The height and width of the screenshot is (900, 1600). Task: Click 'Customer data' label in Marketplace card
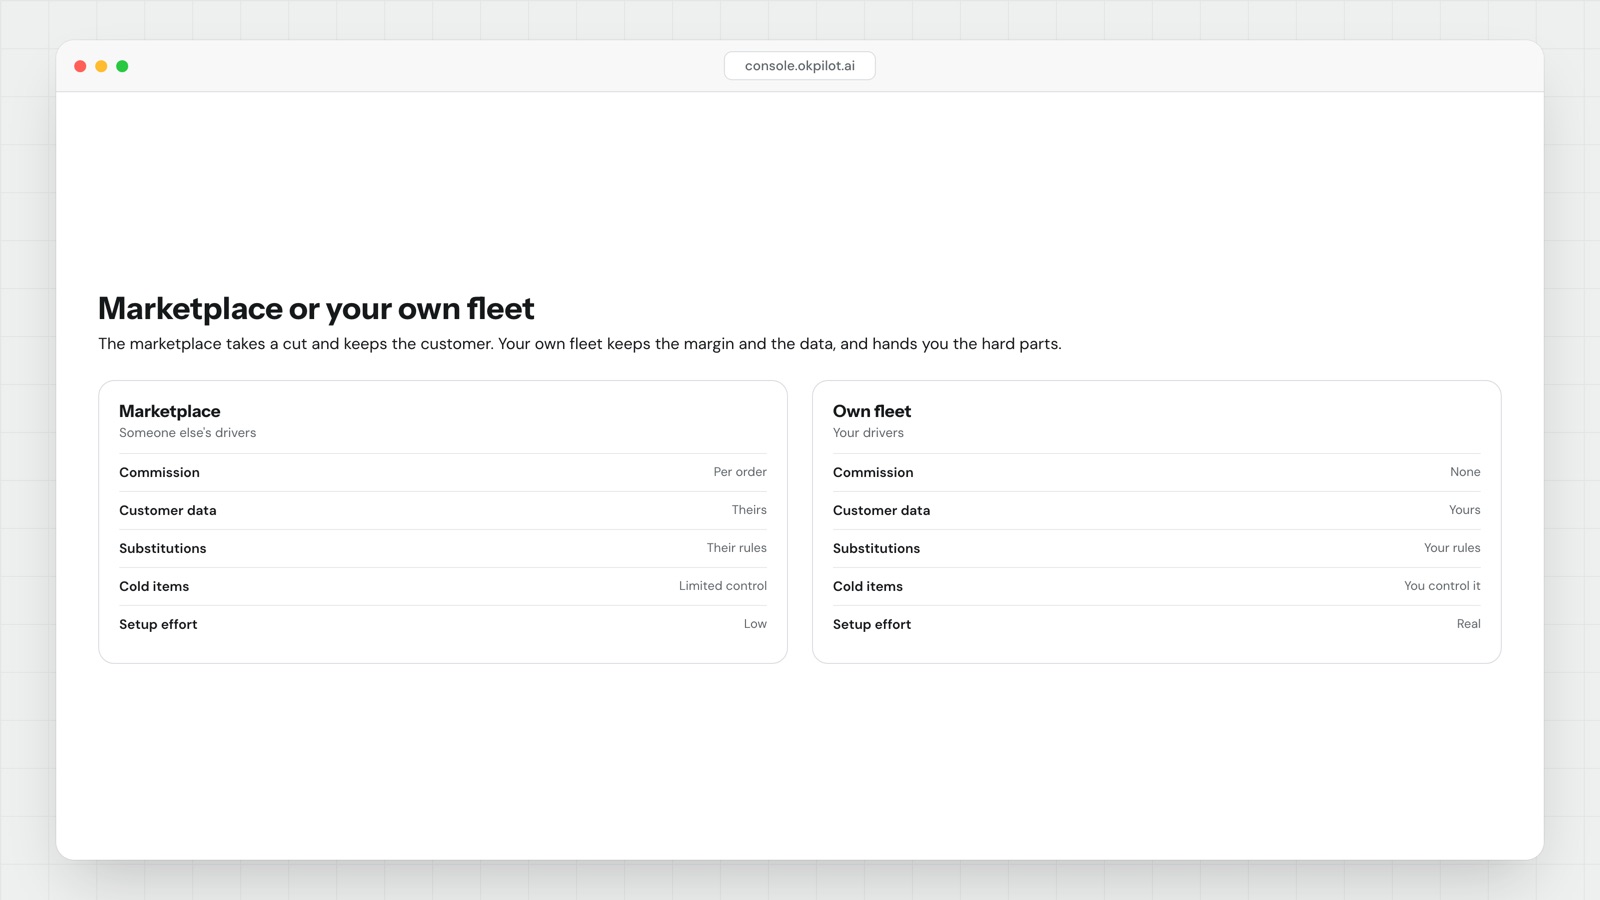point(168,511)
